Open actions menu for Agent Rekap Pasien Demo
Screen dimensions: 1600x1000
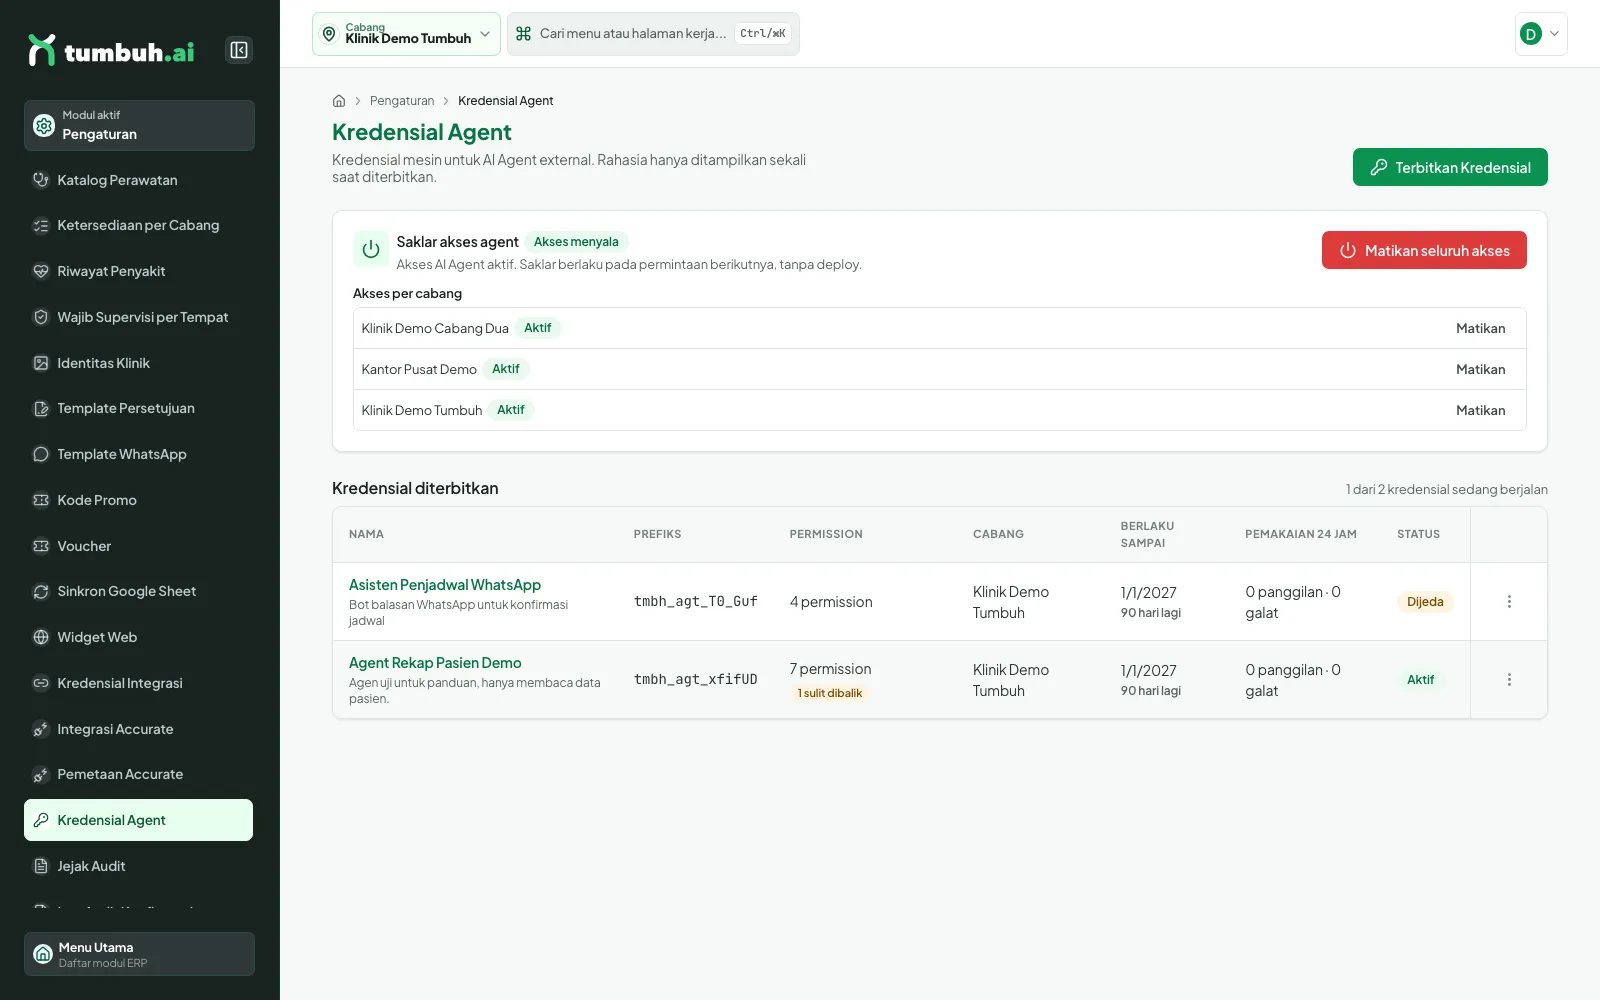(x=1509, y=680)
